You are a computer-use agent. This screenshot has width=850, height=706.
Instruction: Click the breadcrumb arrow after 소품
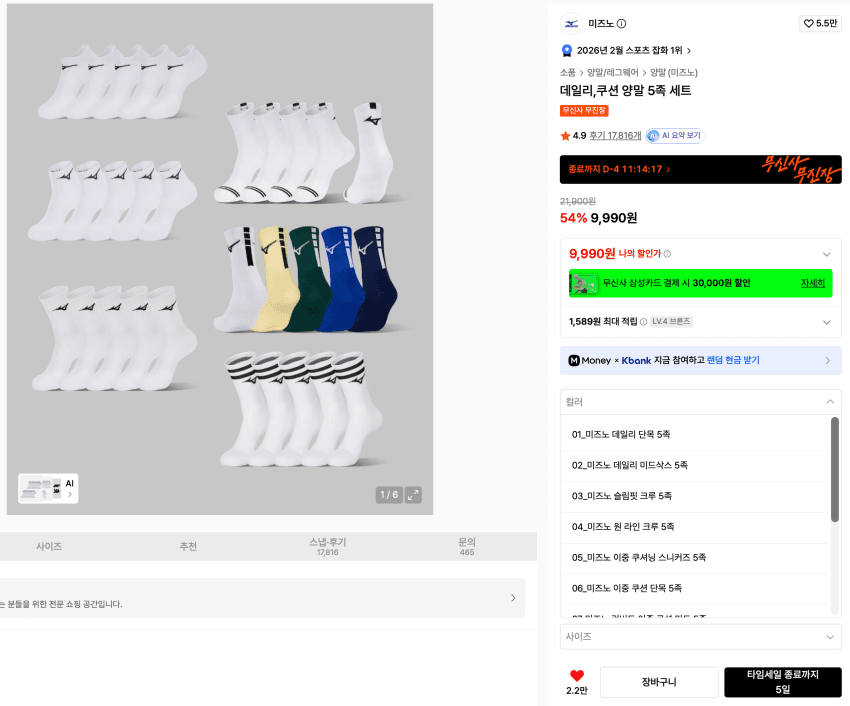click(581, 73)
